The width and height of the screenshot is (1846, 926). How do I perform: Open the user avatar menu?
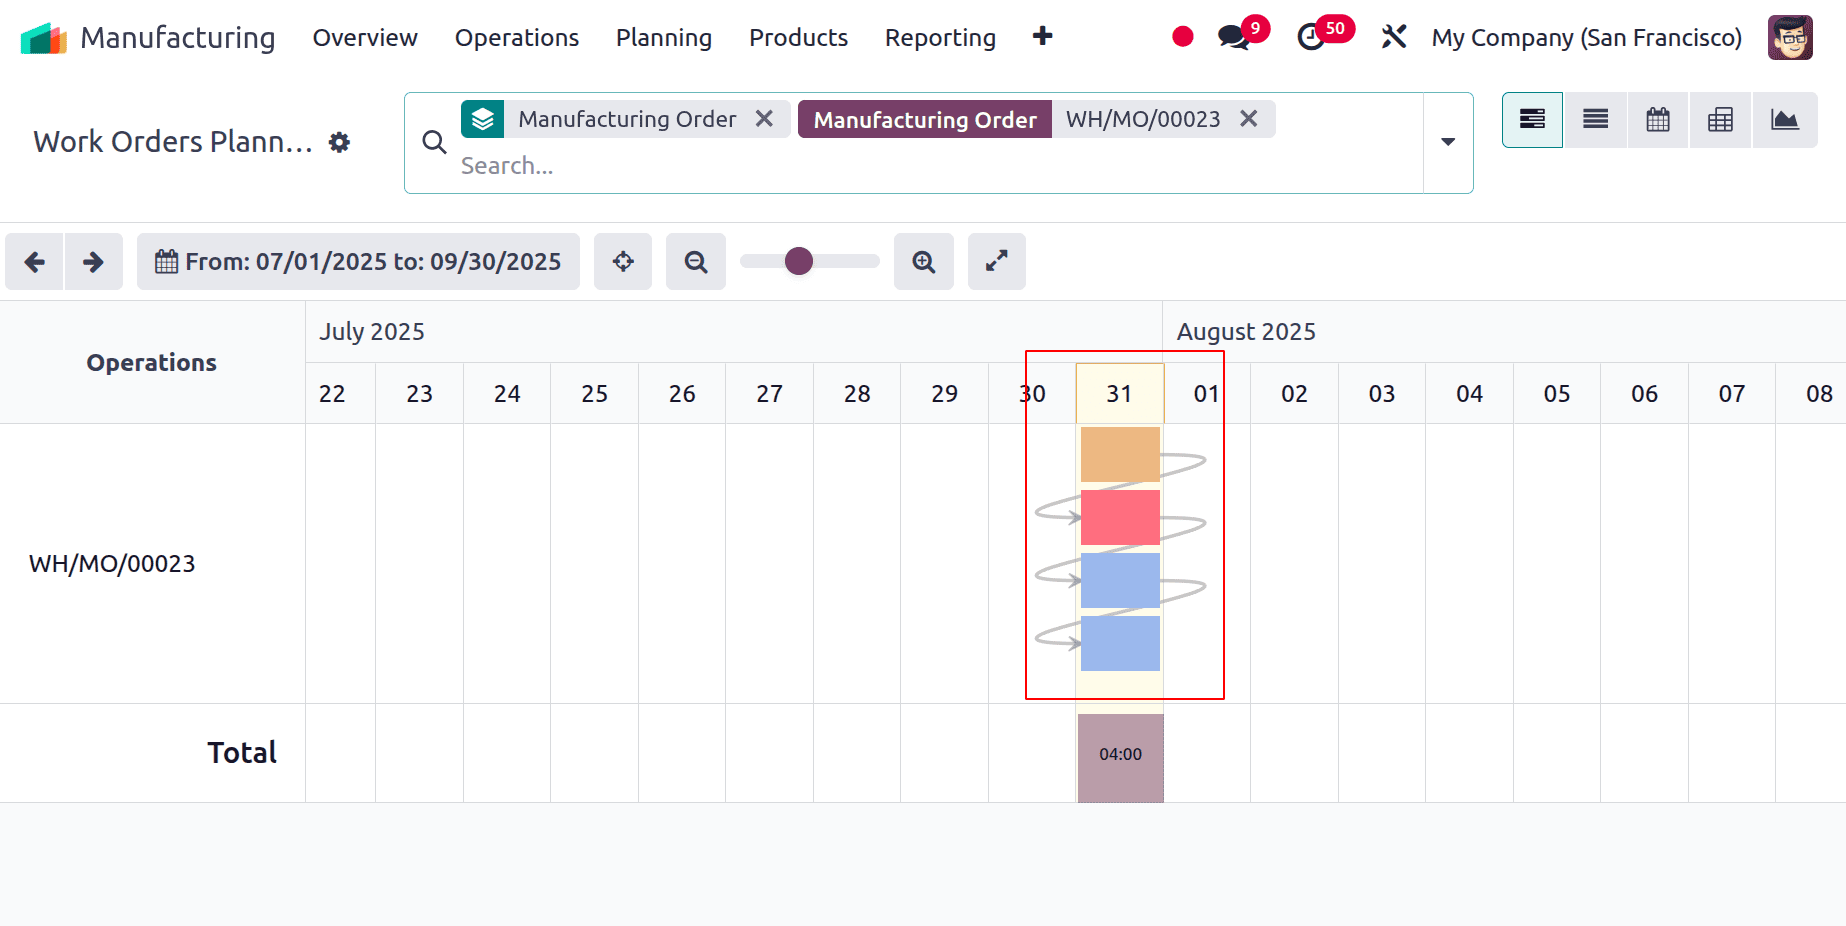click(1790, 38)
